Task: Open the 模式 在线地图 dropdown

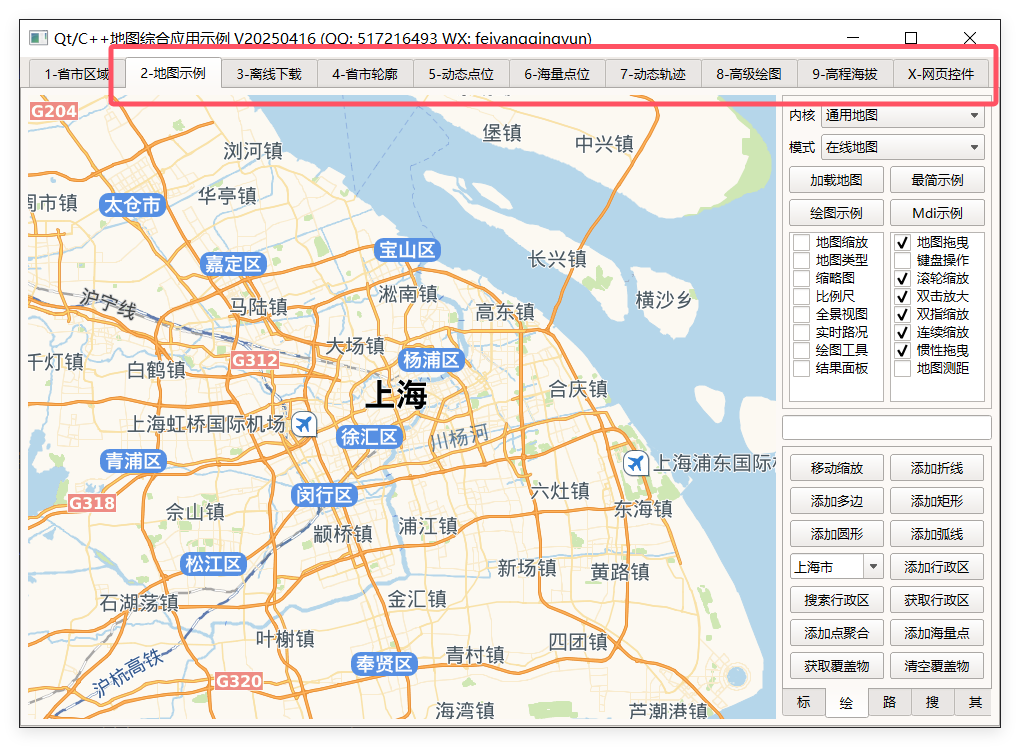Action: click(903, 147)
